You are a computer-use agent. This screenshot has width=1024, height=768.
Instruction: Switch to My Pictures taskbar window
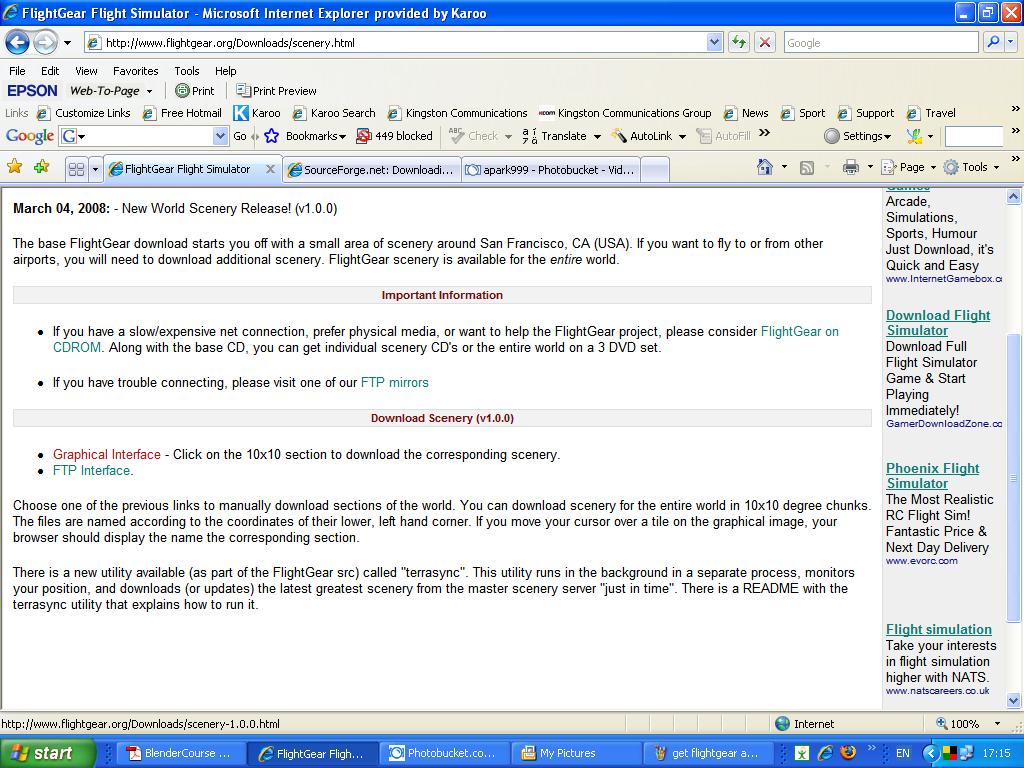[x=577, y=753]
